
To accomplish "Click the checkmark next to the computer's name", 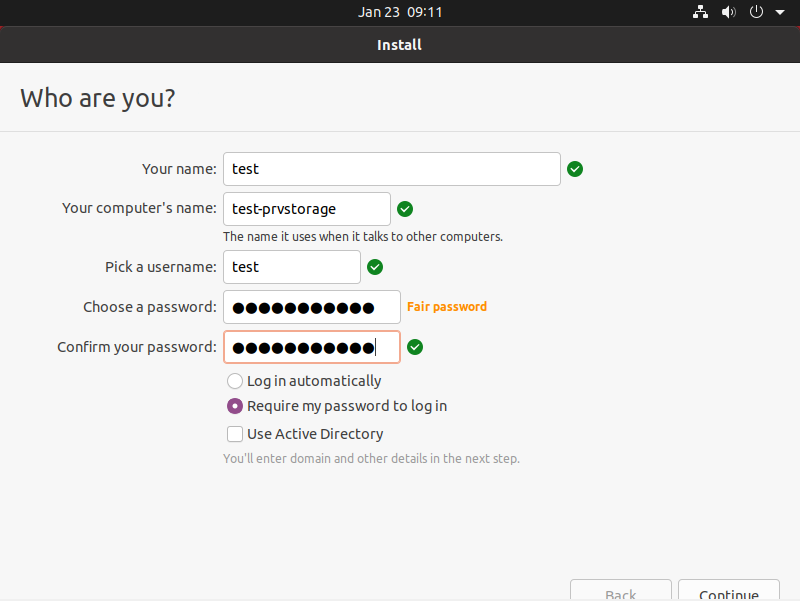I will point(405,209).
